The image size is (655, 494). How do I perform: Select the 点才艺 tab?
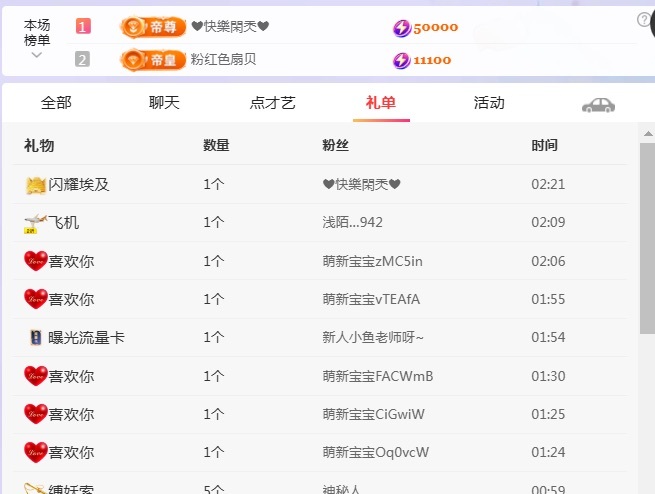tap(272, 103)
